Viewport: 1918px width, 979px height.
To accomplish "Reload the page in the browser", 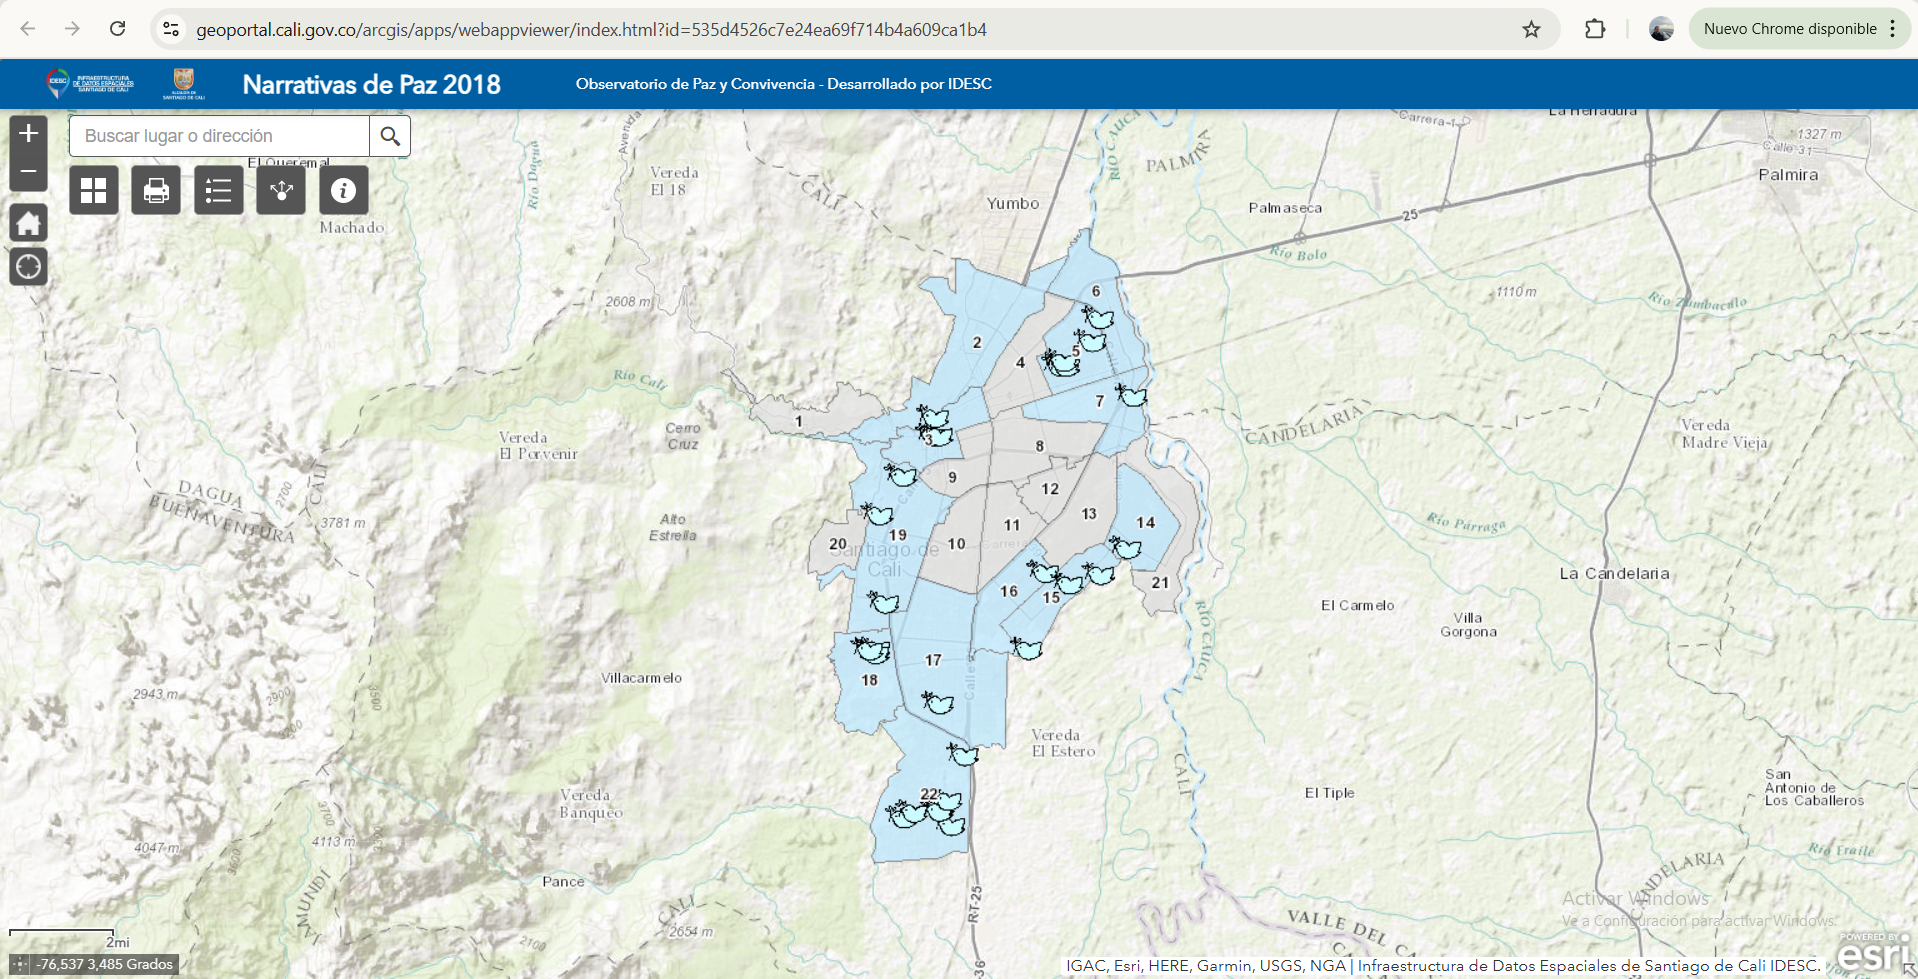I will pyautogui.click(x=118, y=29).
